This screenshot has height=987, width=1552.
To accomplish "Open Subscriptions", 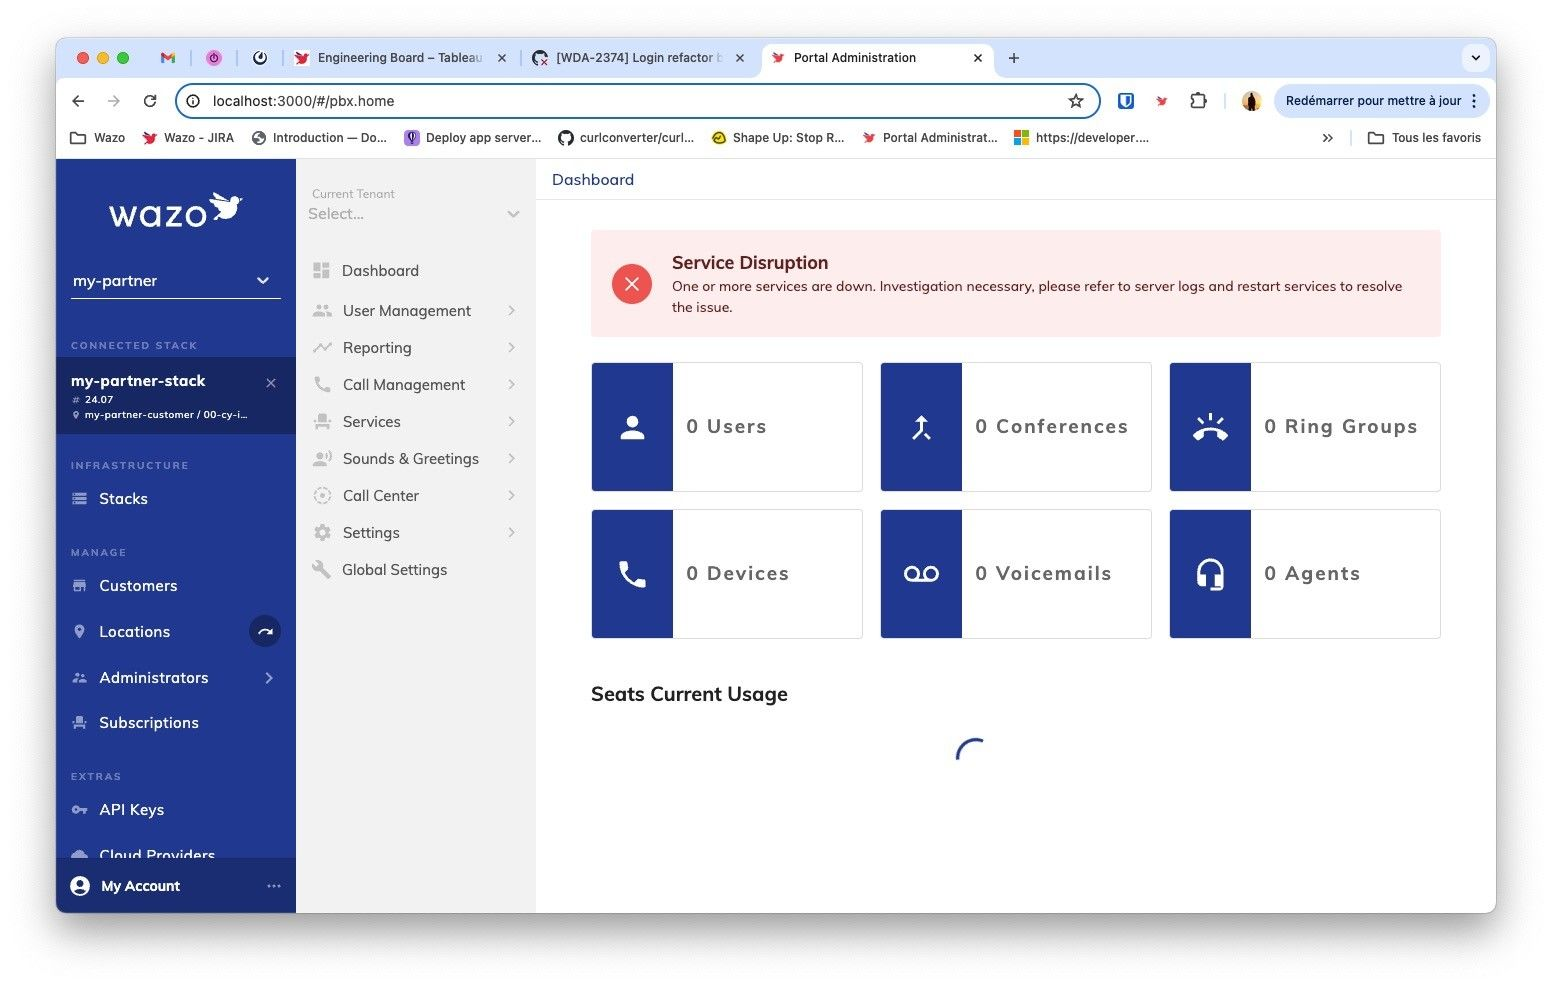I will click(x=149, y=723).
